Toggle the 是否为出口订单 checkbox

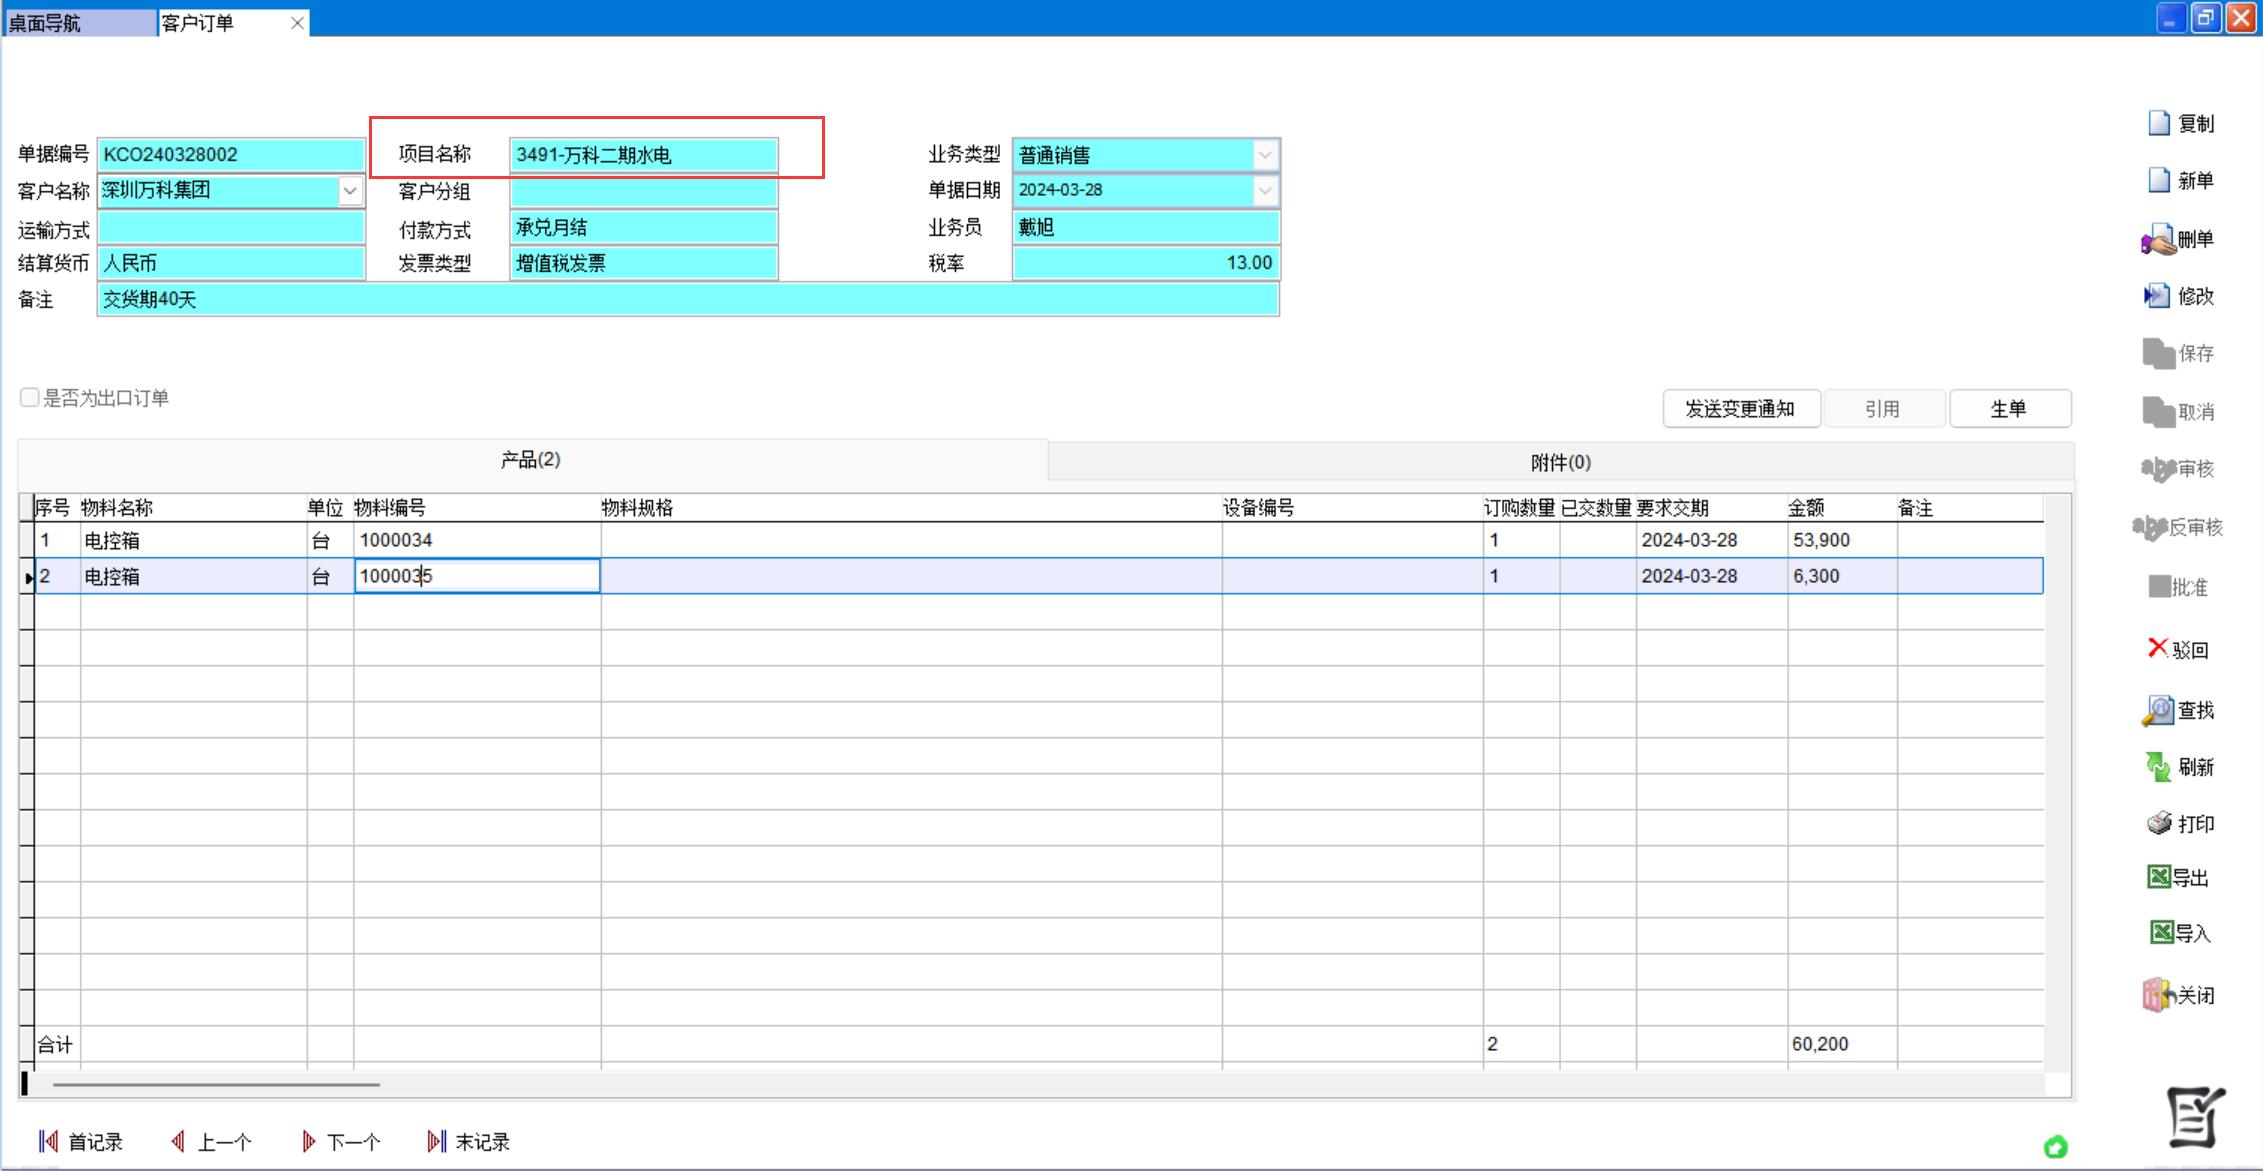tap(30, 398)
